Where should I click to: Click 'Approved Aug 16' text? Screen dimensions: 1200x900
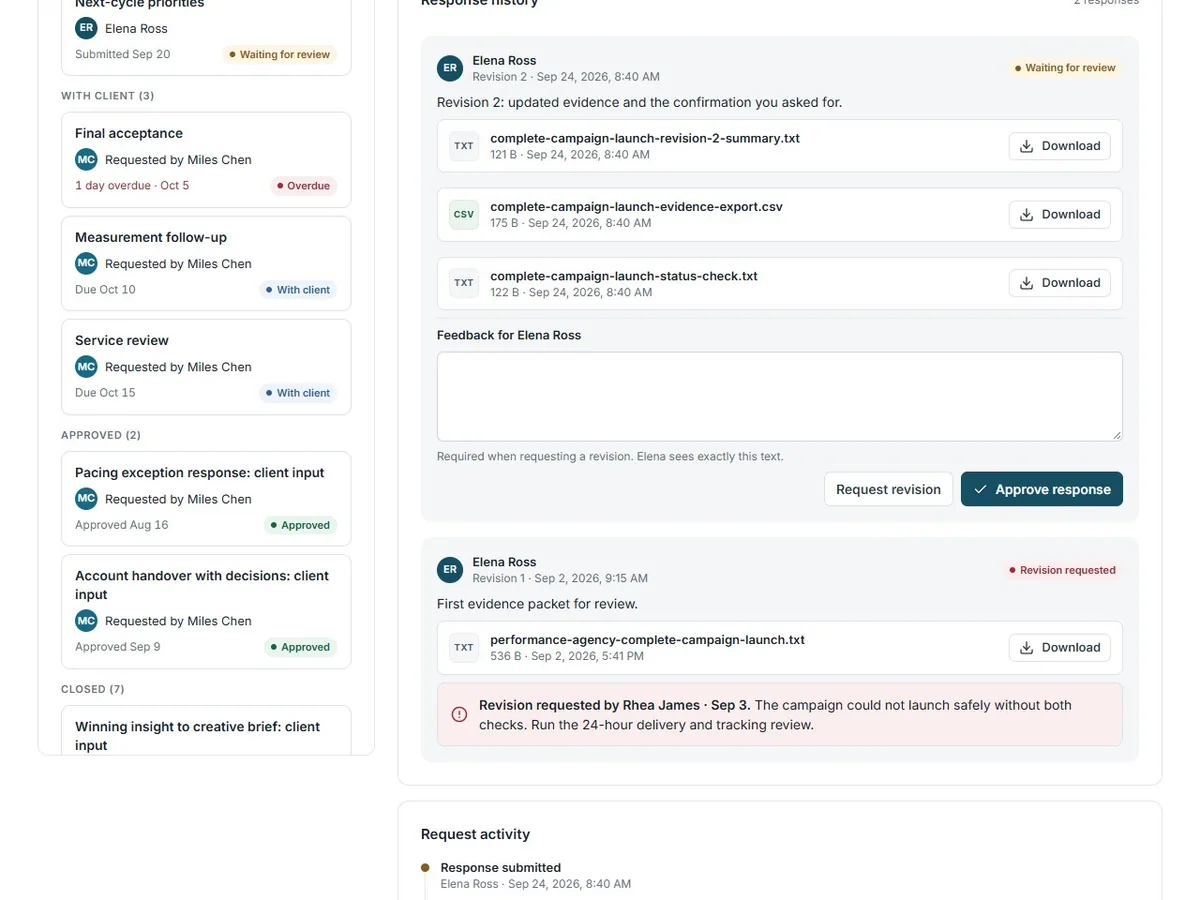pyautogui.click(x=122, y=524)
